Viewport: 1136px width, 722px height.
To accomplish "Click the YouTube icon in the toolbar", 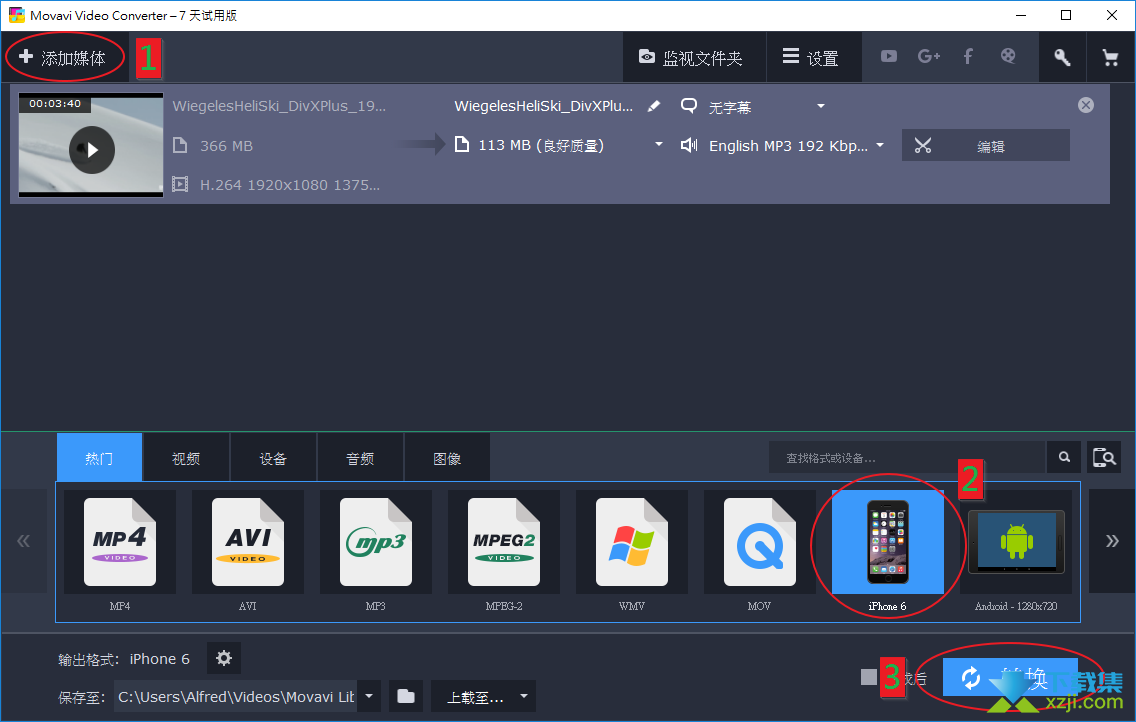I will click(x=889, y=56).
